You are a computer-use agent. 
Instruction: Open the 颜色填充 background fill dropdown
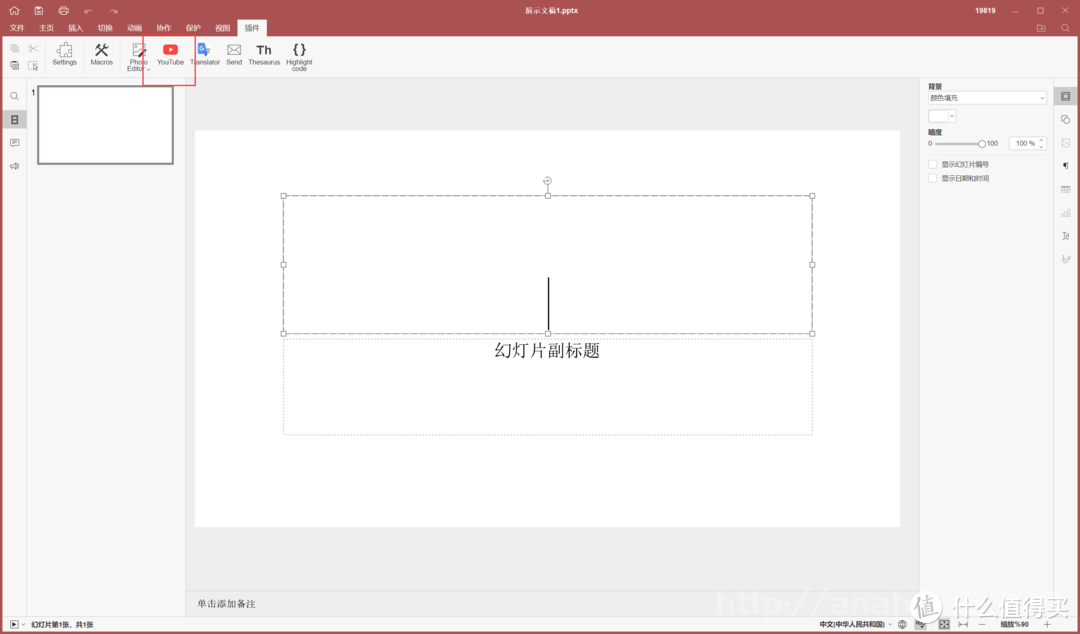coord(987,98)
